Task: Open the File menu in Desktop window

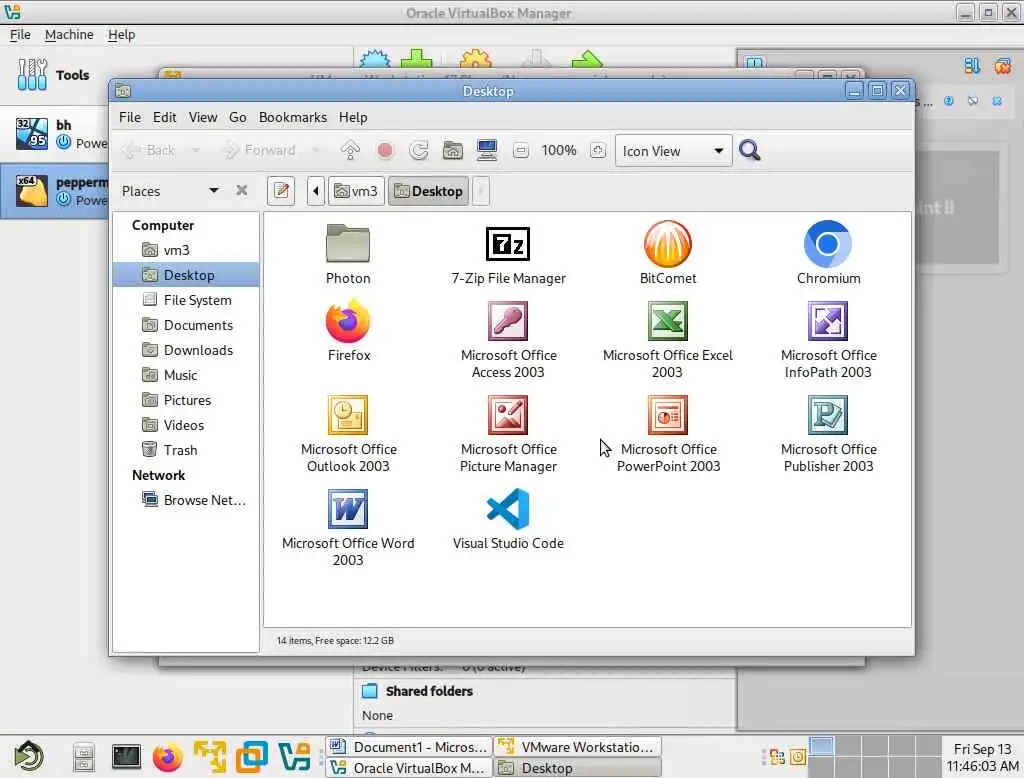Action: click(x=130, y=118)
